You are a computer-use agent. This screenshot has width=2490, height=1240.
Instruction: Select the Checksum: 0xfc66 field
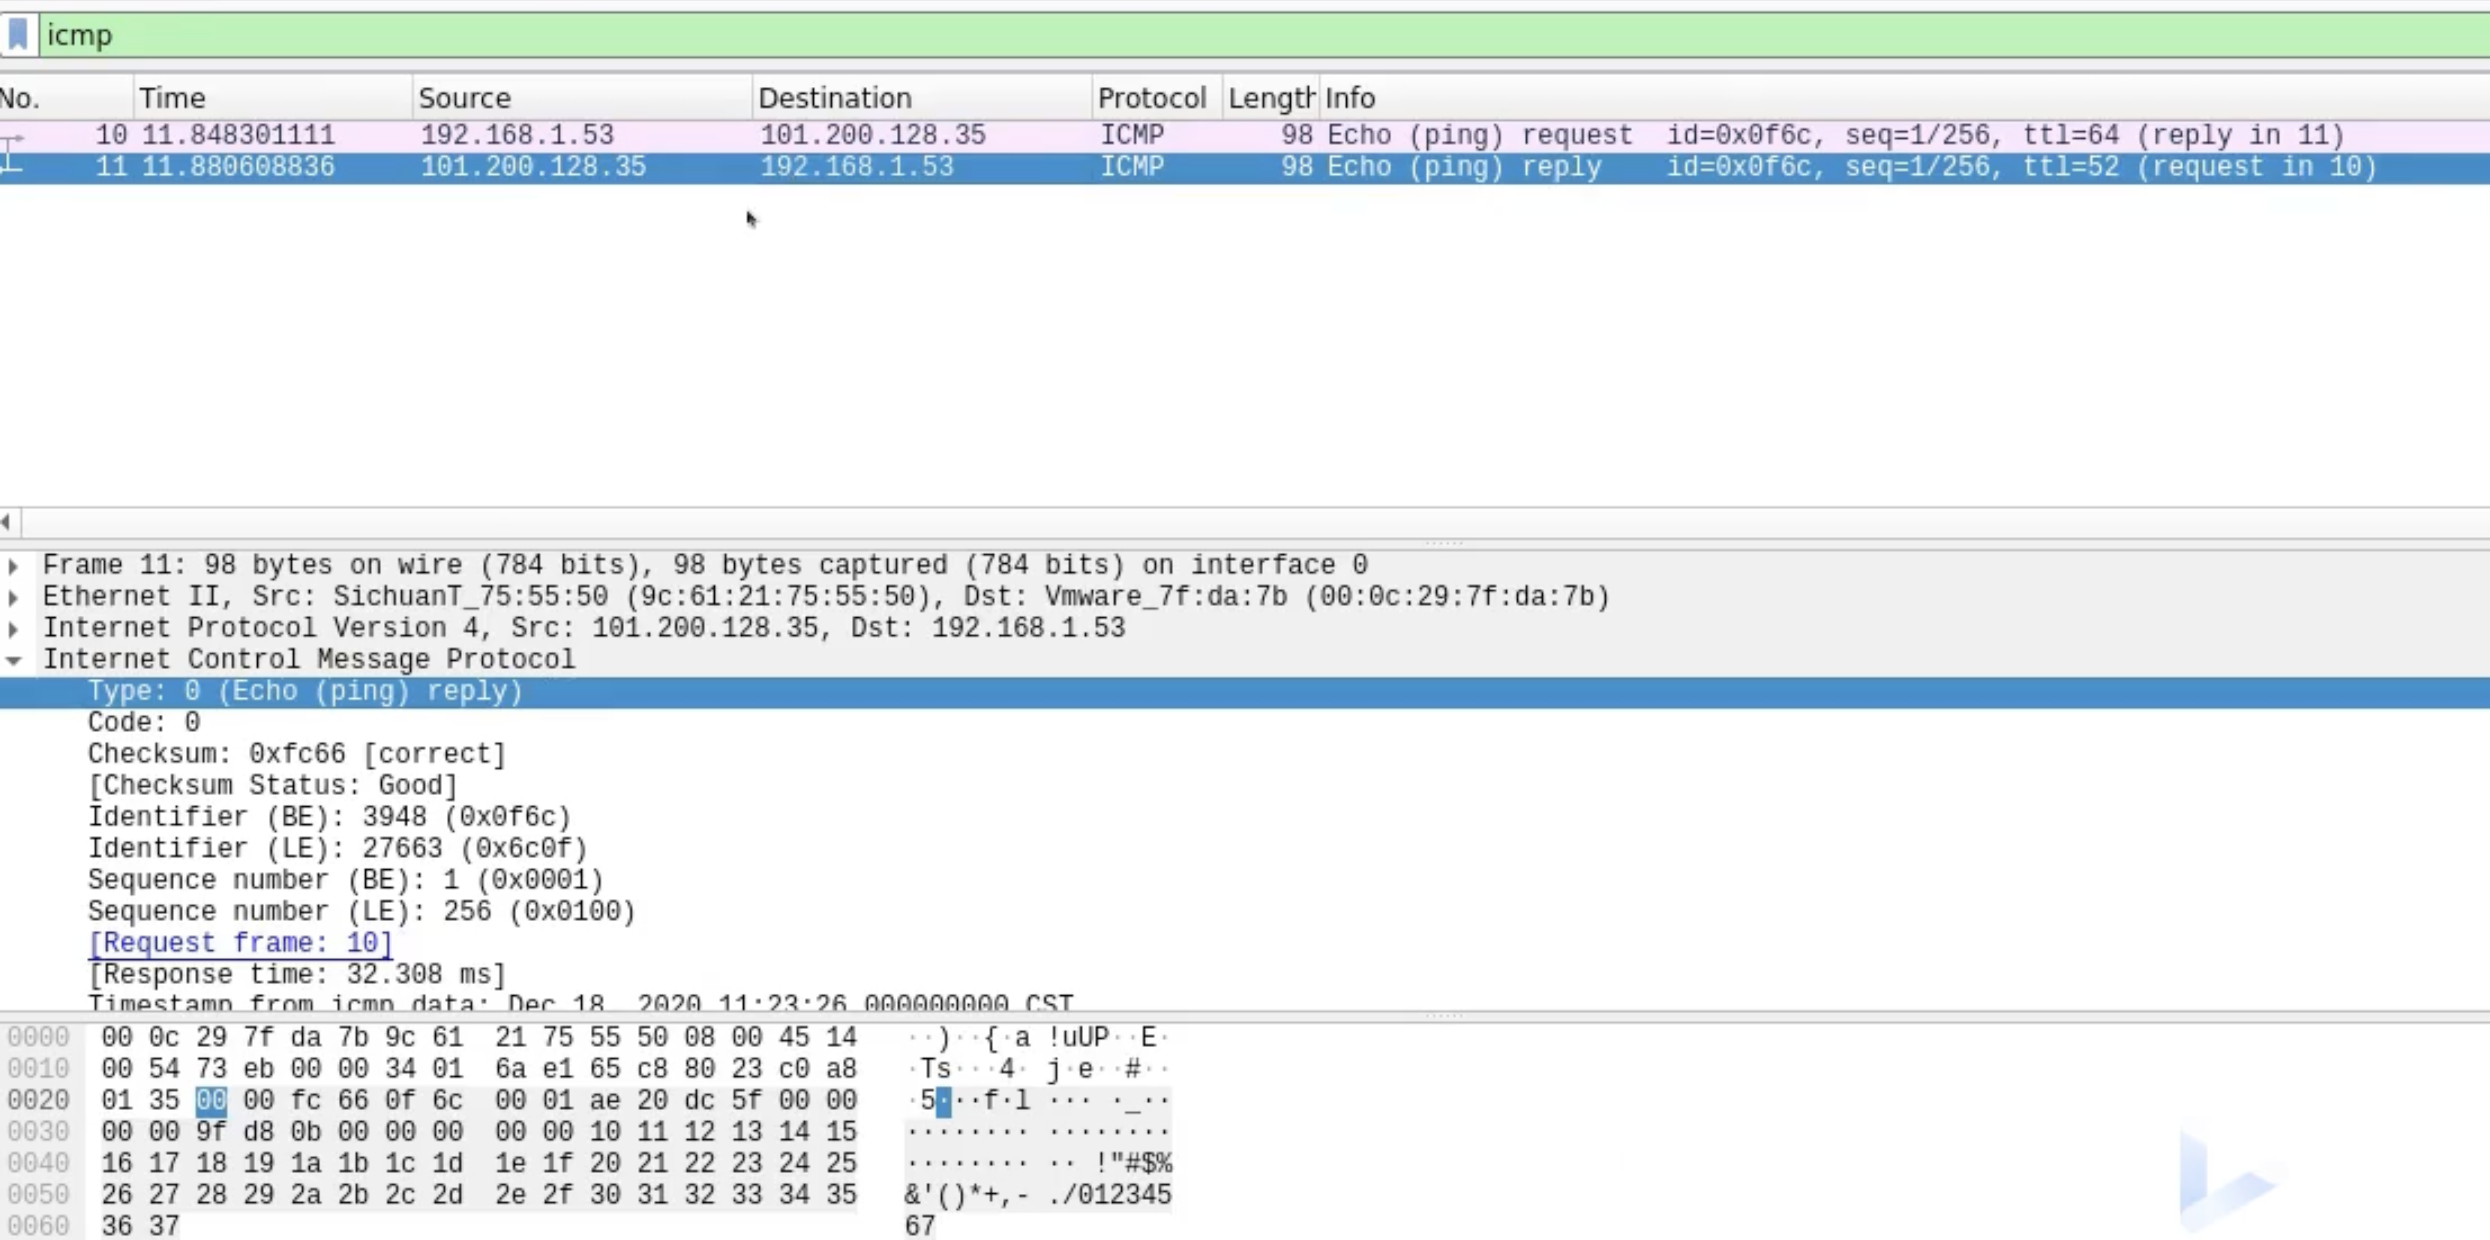pos(297,755)
